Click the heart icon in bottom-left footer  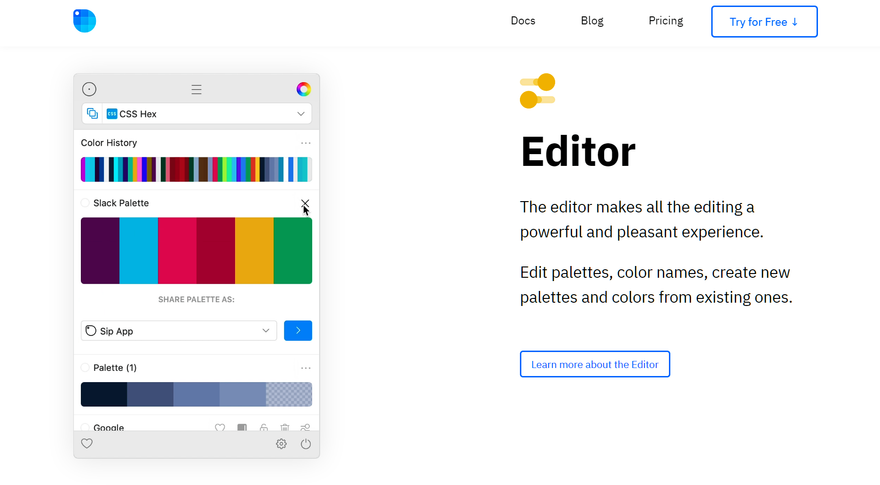click(x=87, y=443)
